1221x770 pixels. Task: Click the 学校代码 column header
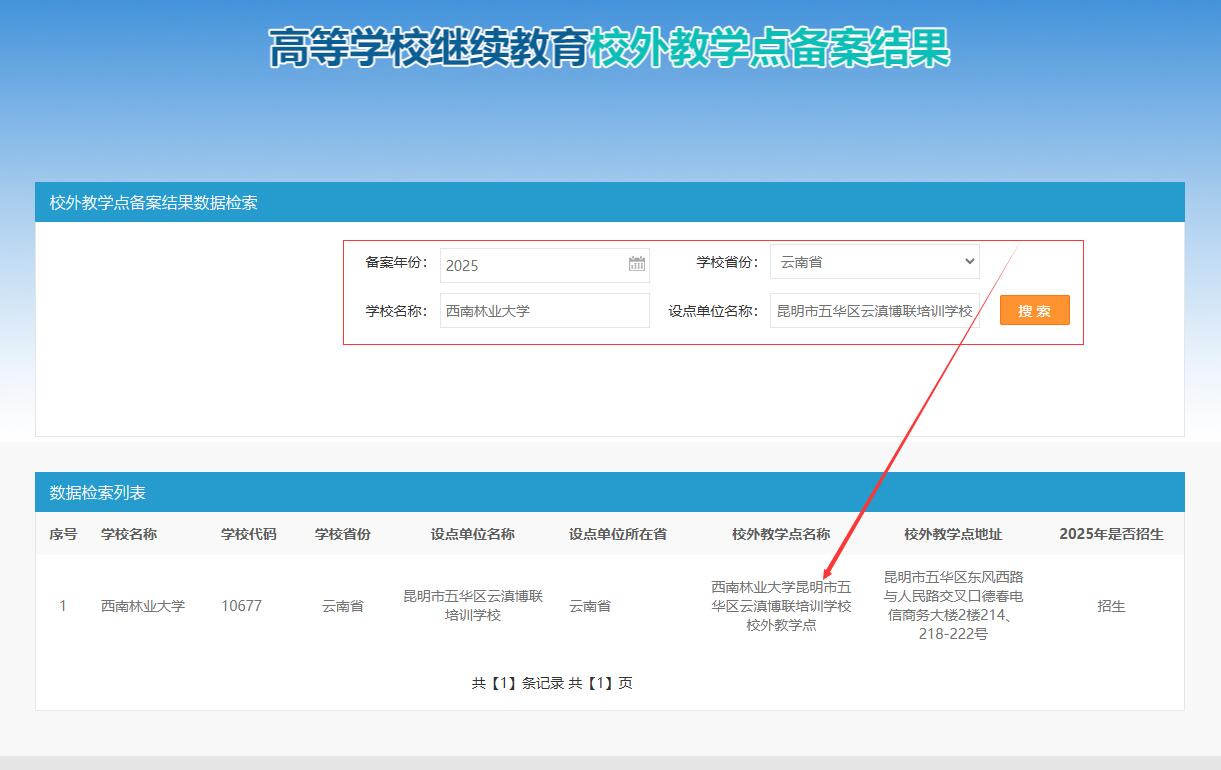249,534
